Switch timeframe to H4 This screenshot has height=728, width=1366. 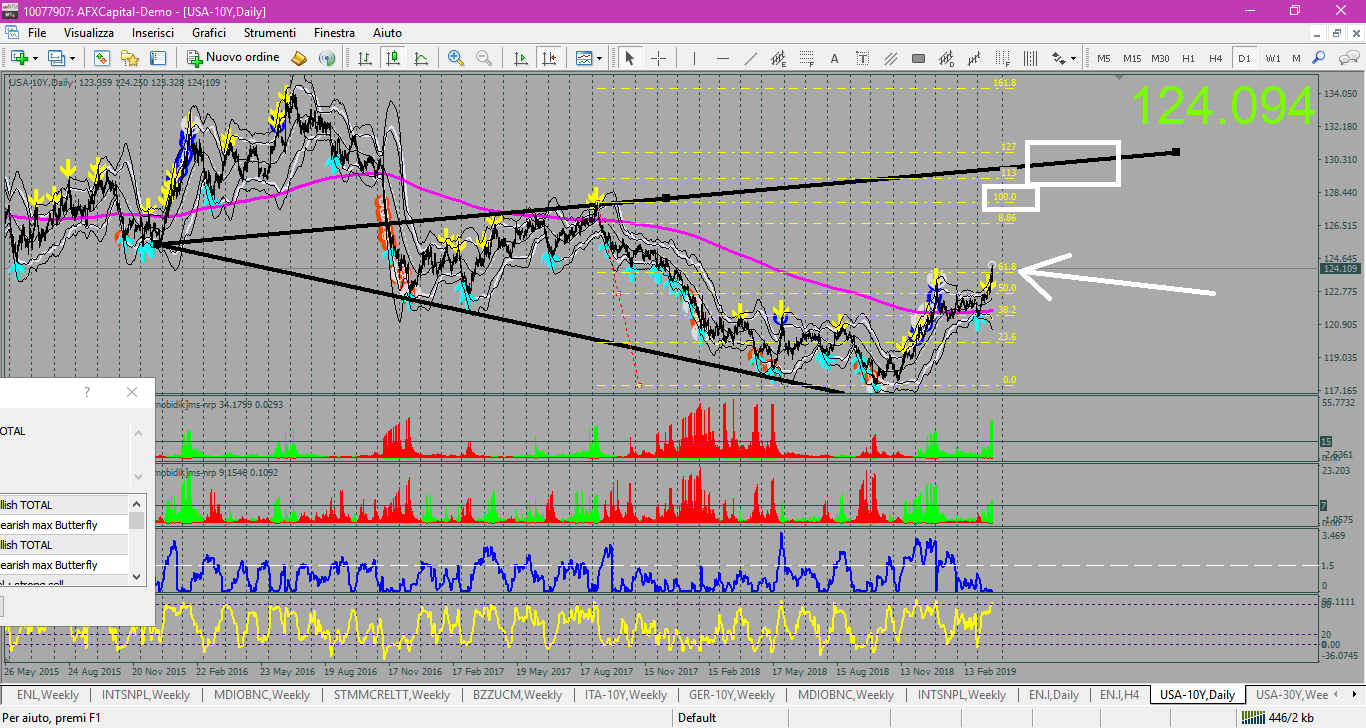[1216, 58]
